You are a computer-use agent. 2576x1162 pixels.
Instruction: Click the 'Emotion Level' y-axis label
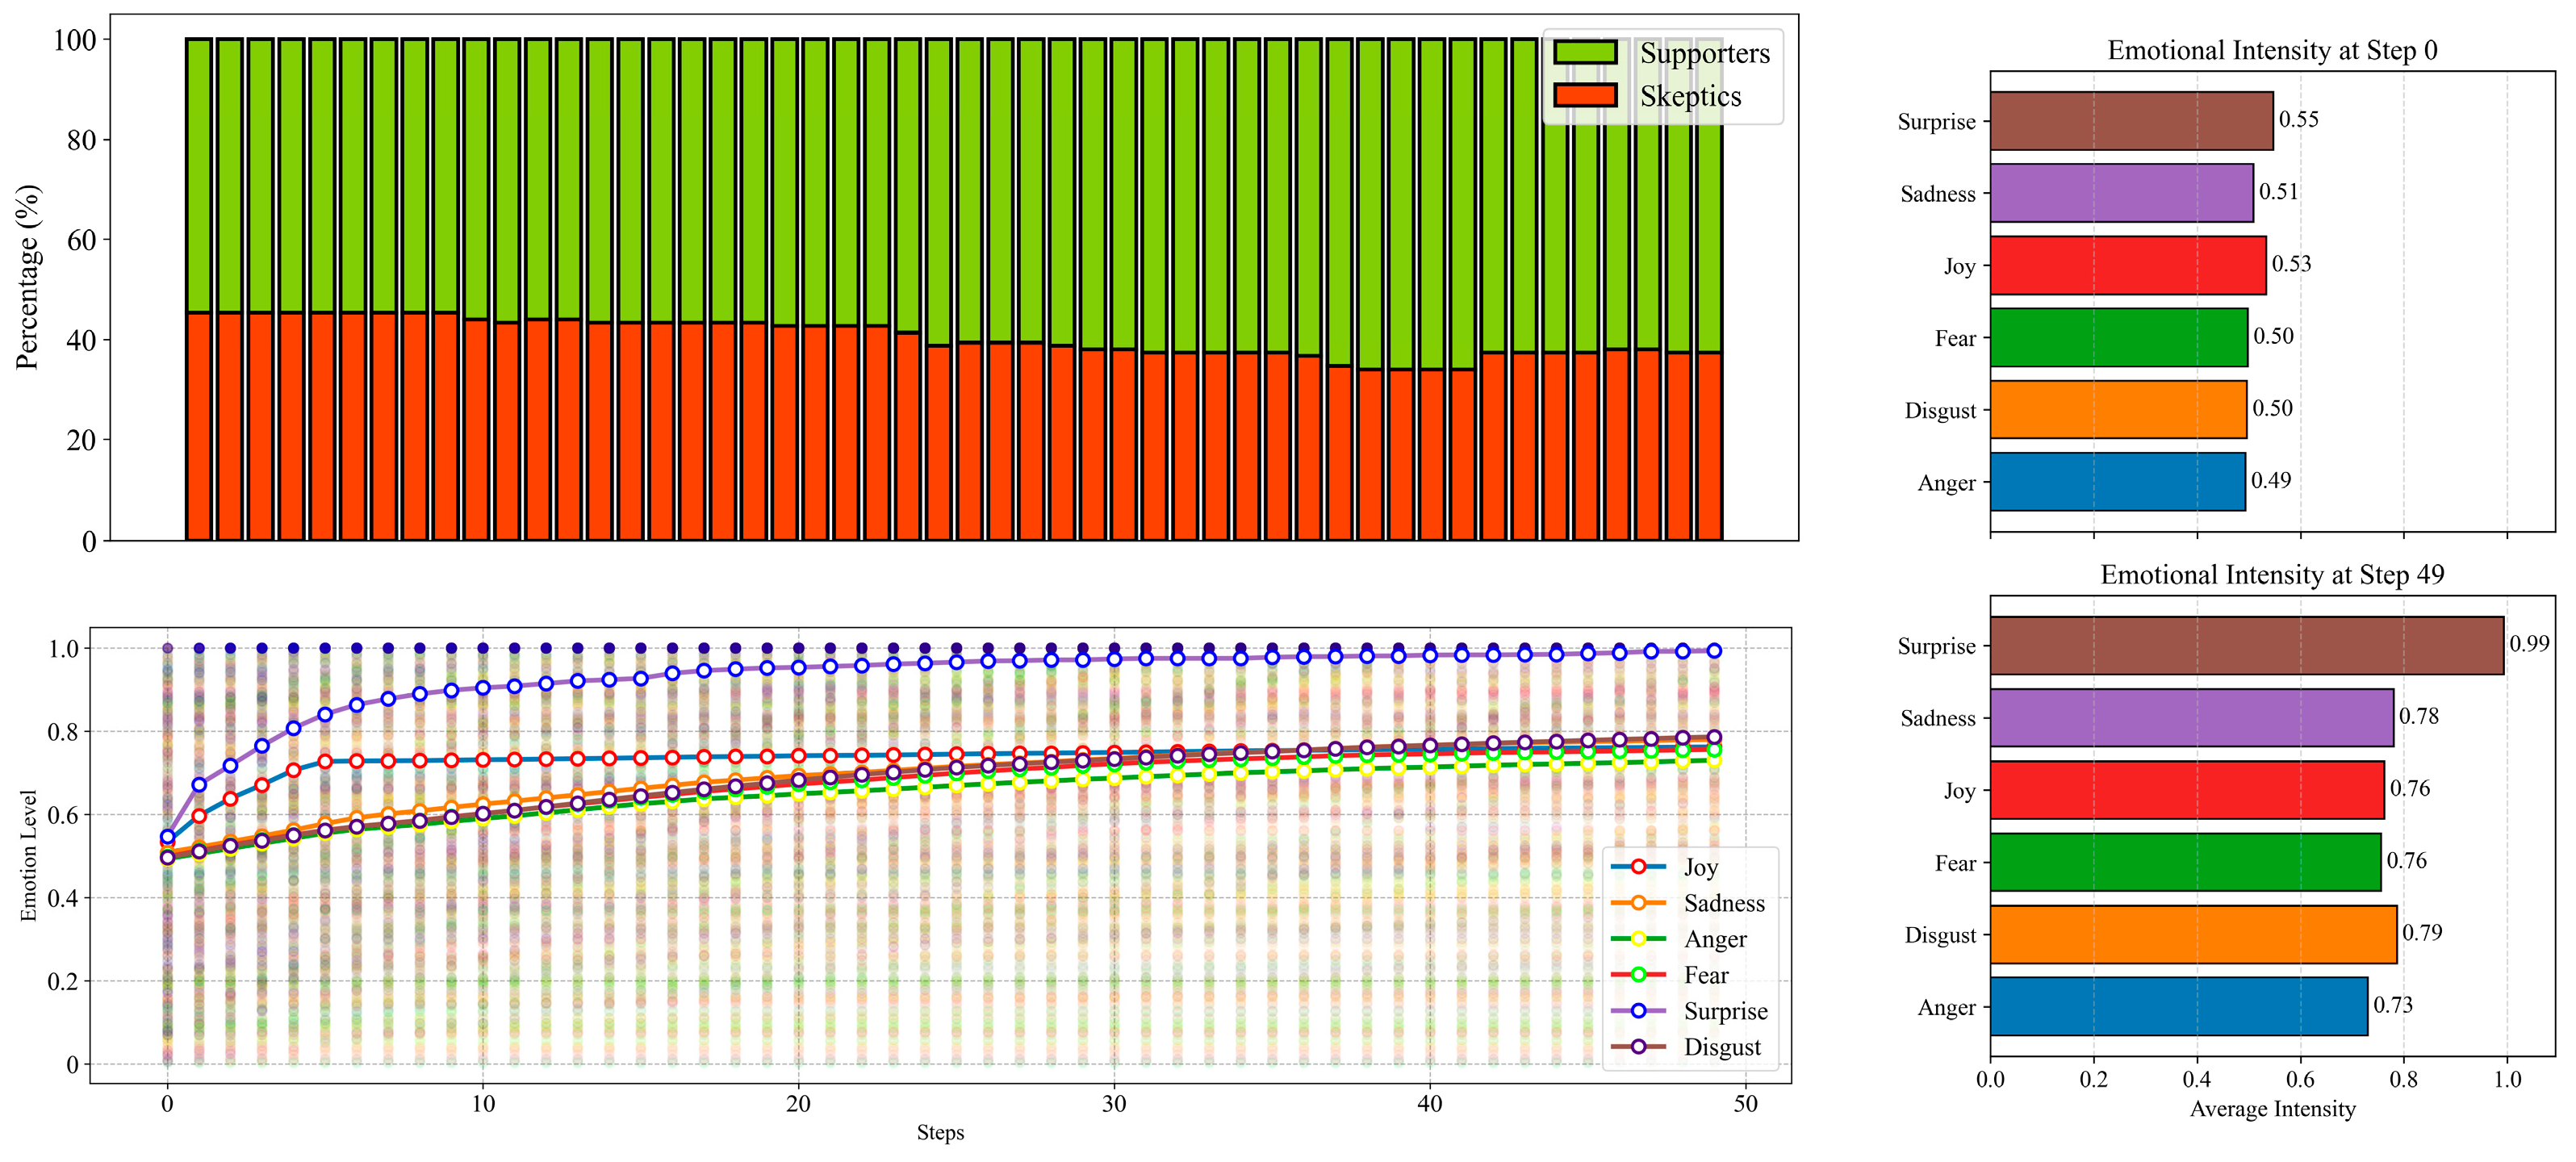(x=28, y=856)
